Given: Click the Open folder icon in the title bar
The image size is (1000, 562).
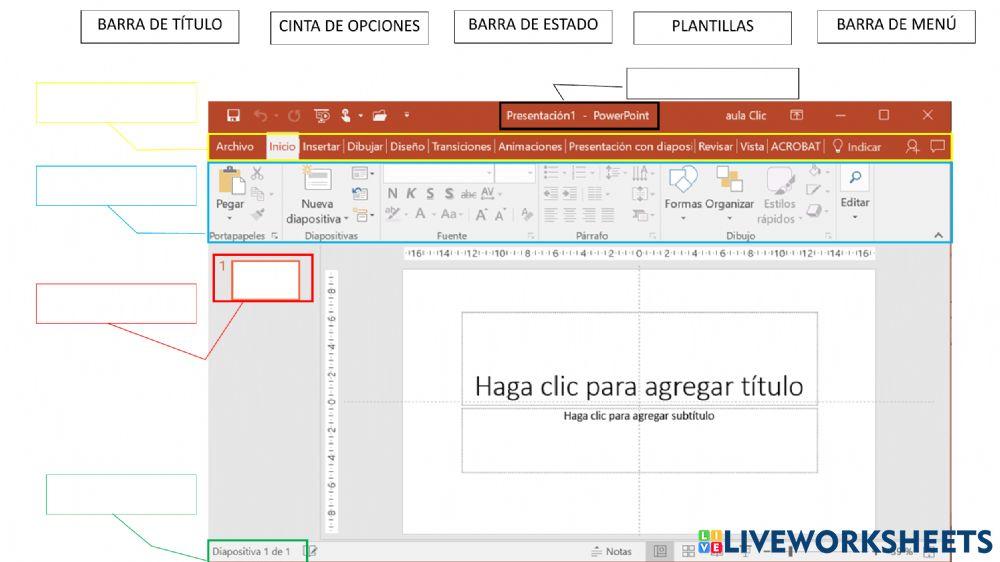Looking at the screenshot, I should [x=379, y=115].
